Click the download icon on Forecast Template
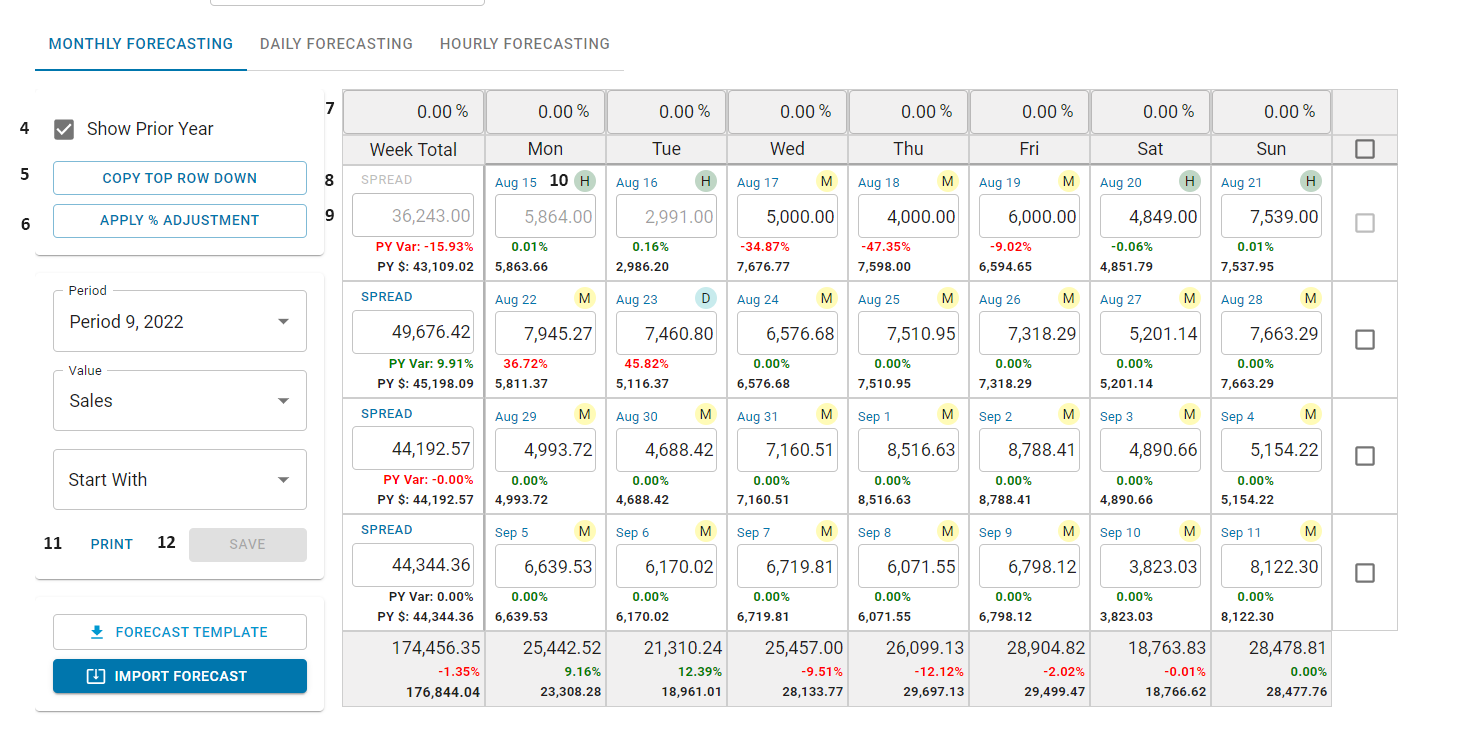This screenshot has height=746, width=1475. pos(97,632)
